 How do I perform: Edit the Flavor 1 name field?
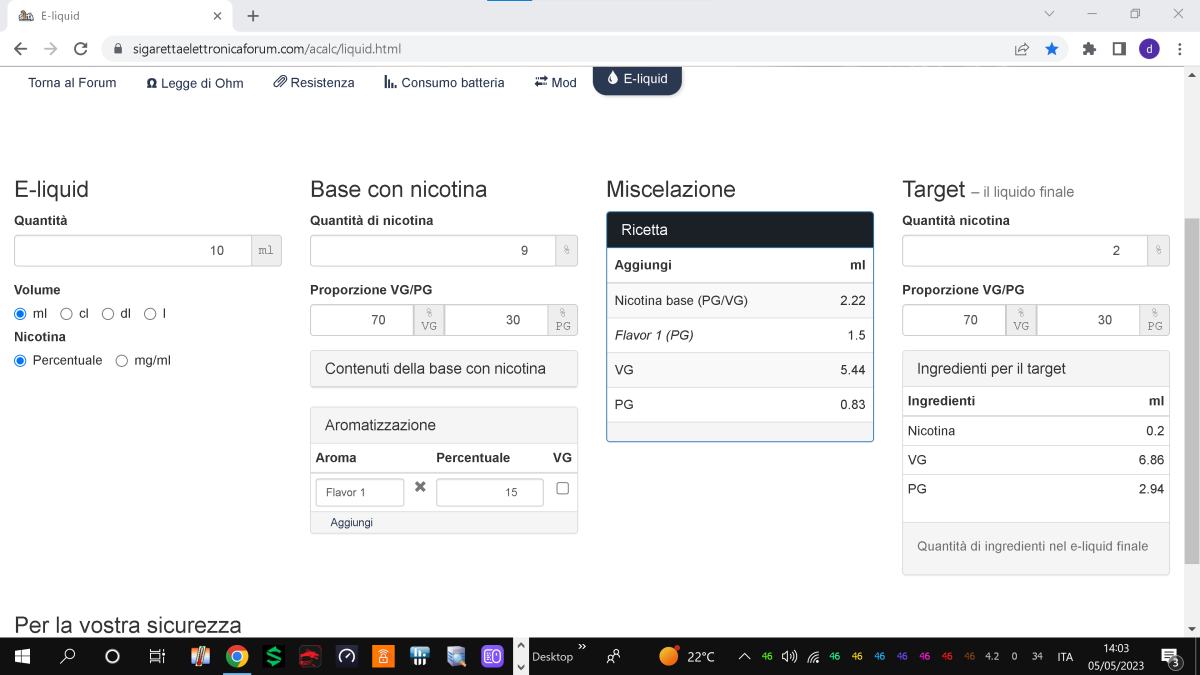[x=360, y=492]
